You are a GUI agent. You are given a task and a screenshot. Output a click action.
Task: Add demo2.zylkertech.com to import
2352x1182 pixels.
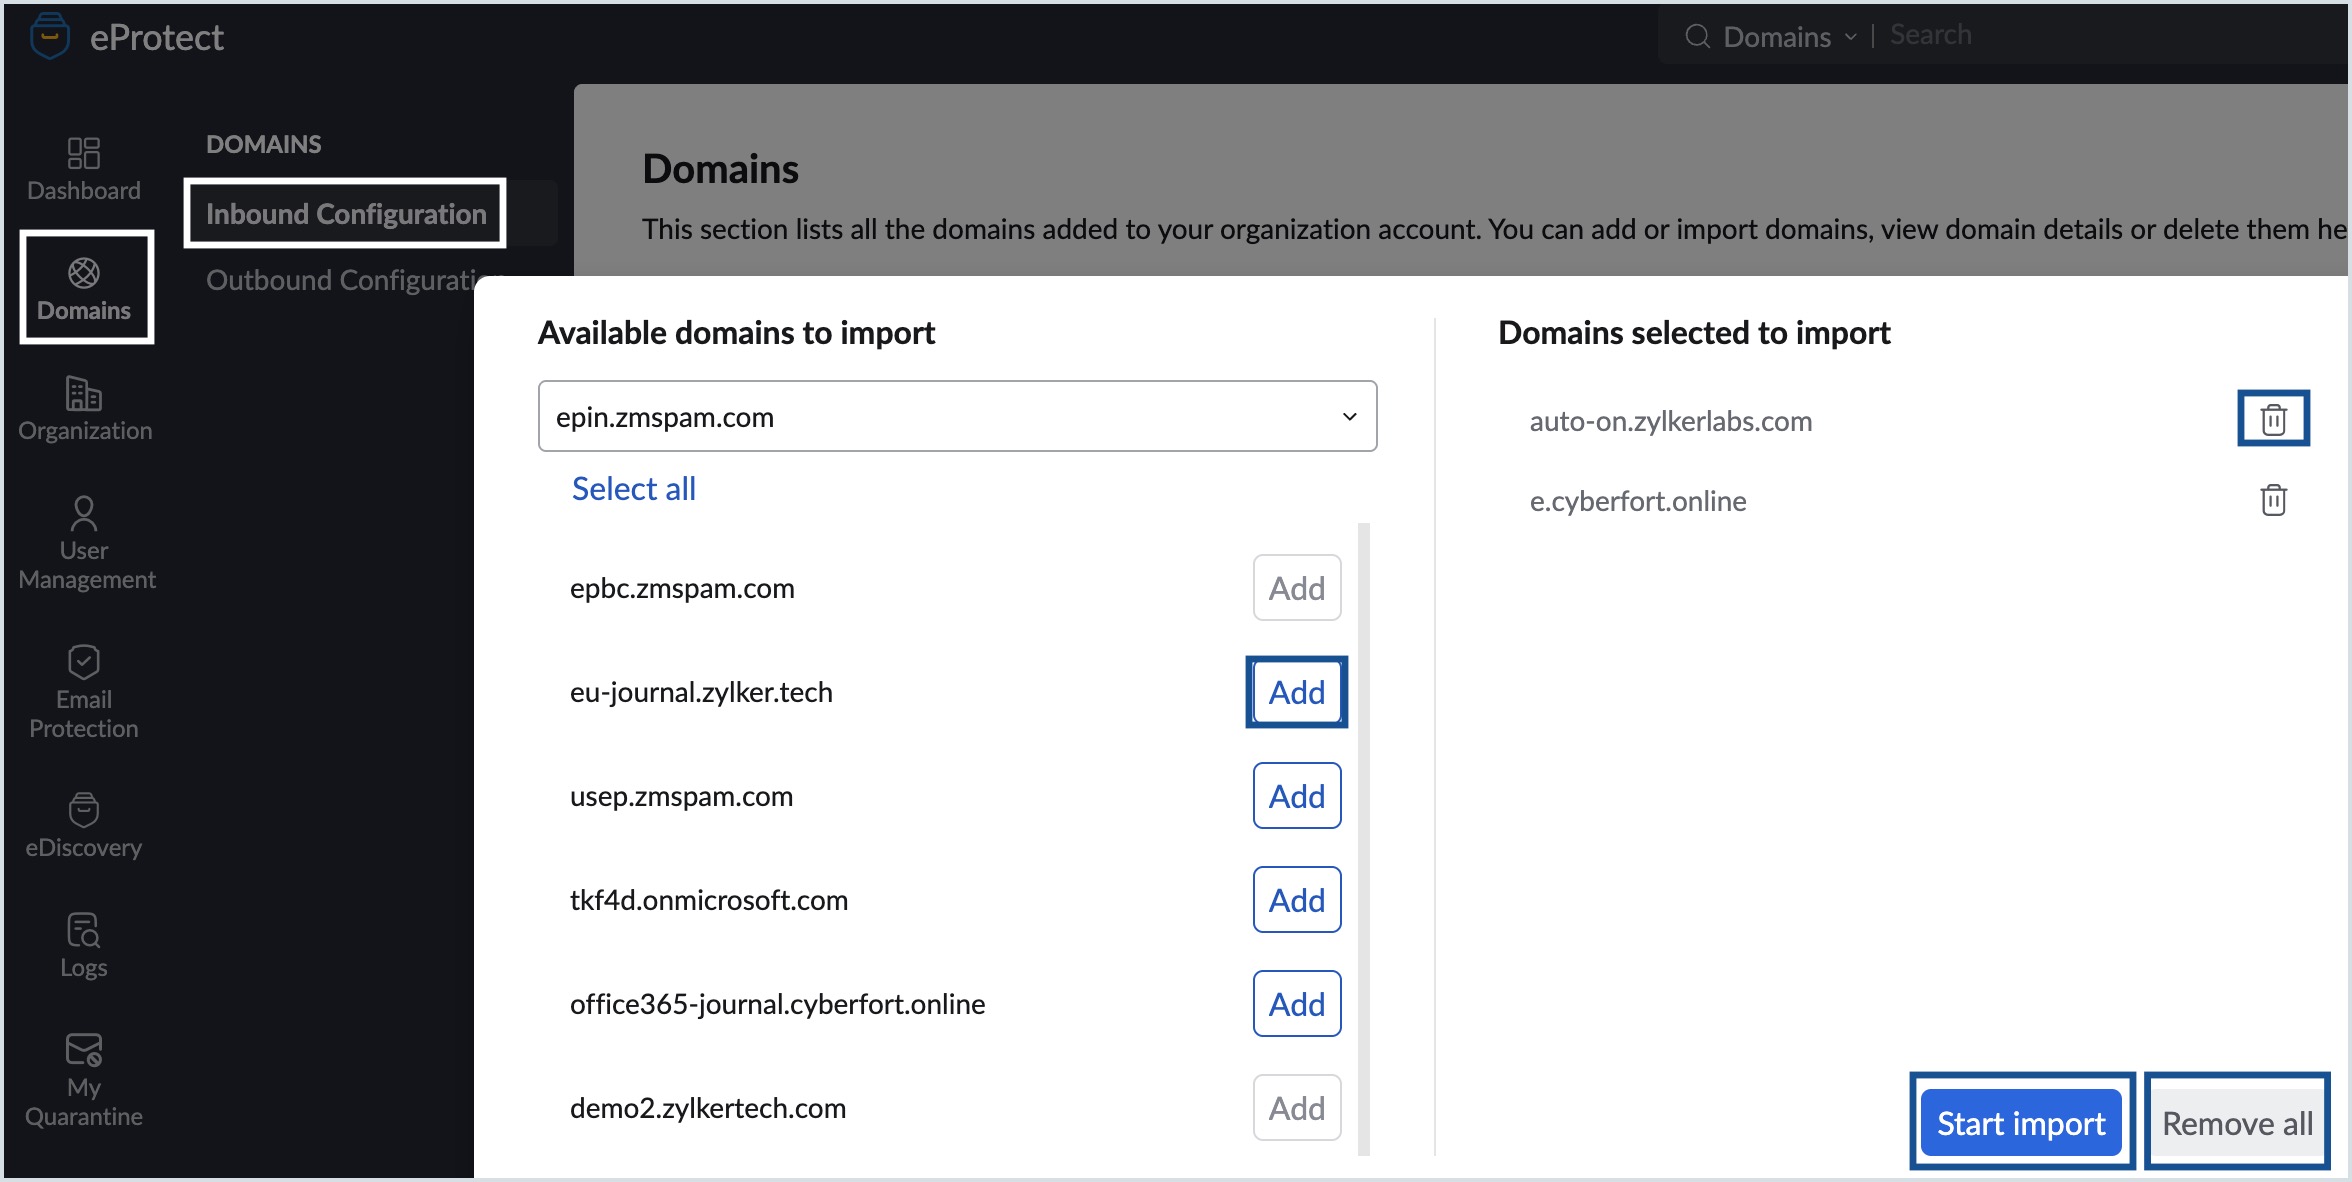tap(1297, 1108)
